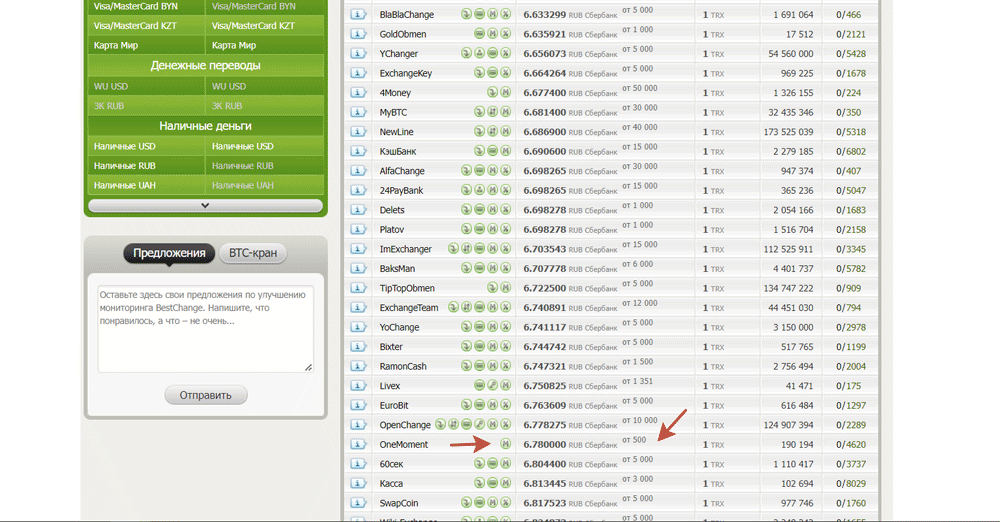Viewport: 1000px width, 522px height.
Task: Click minimum 'от 500' in OneMoment row
Action: 634,440
